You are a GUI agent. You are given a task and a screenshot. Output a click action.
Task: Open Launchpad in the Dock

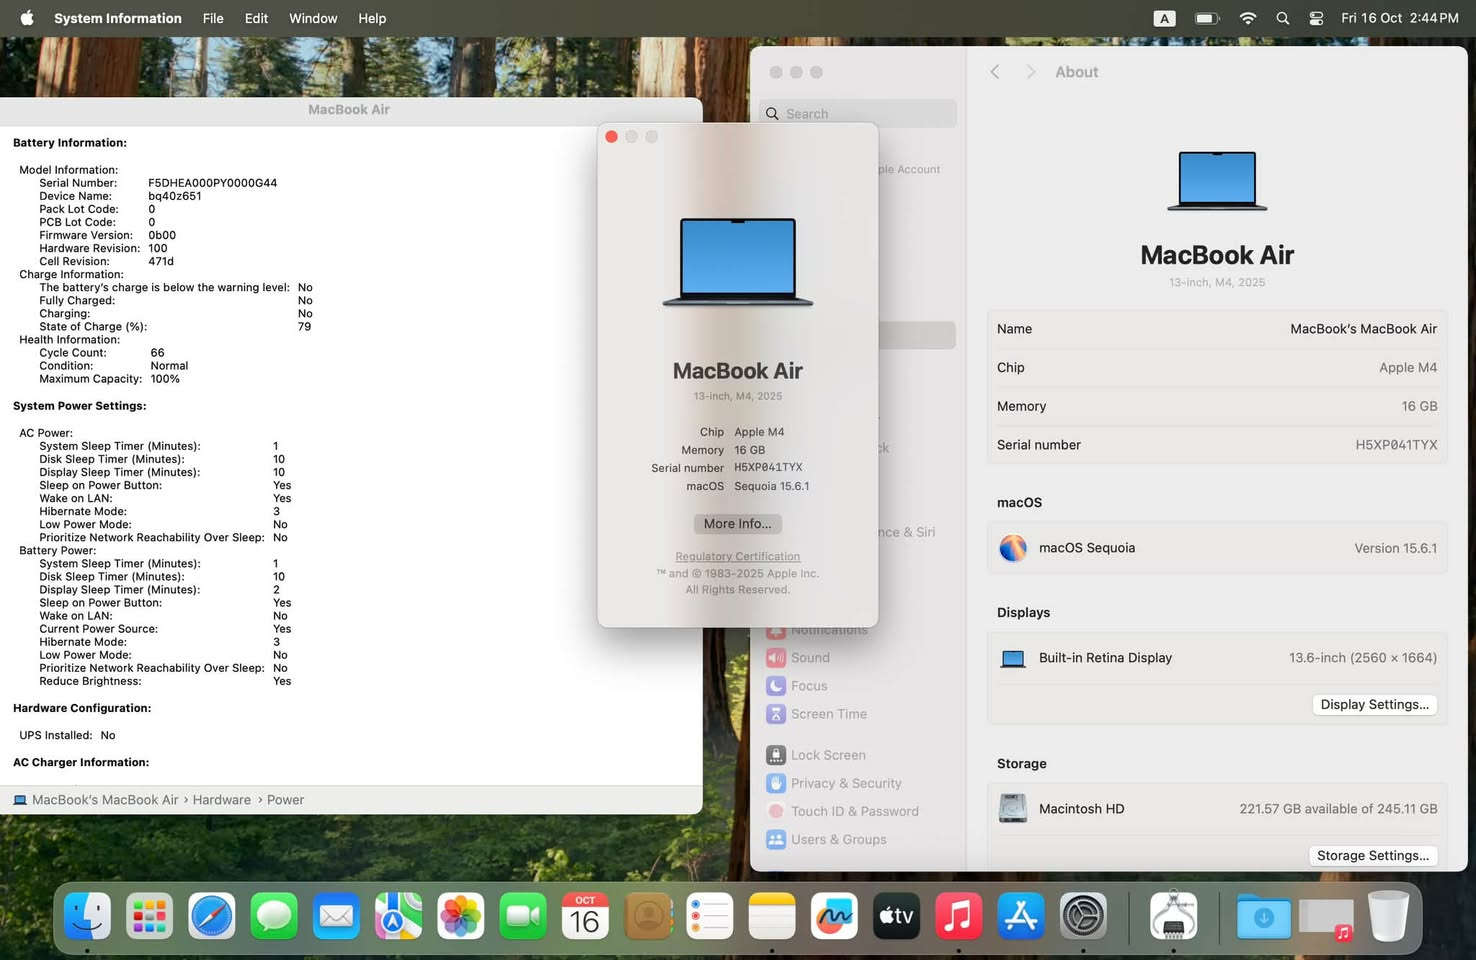(x=149, y=916)
